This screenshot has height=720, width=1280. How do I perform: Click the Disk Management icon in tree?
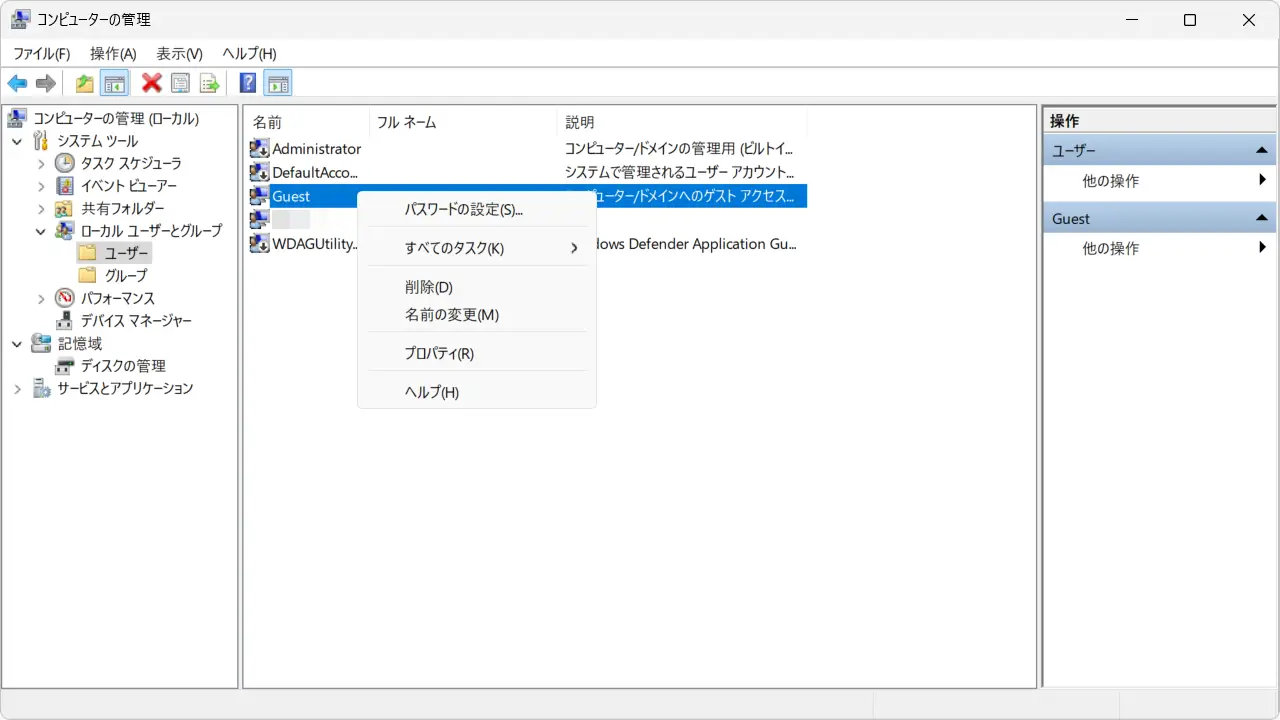tap(65, 366)
